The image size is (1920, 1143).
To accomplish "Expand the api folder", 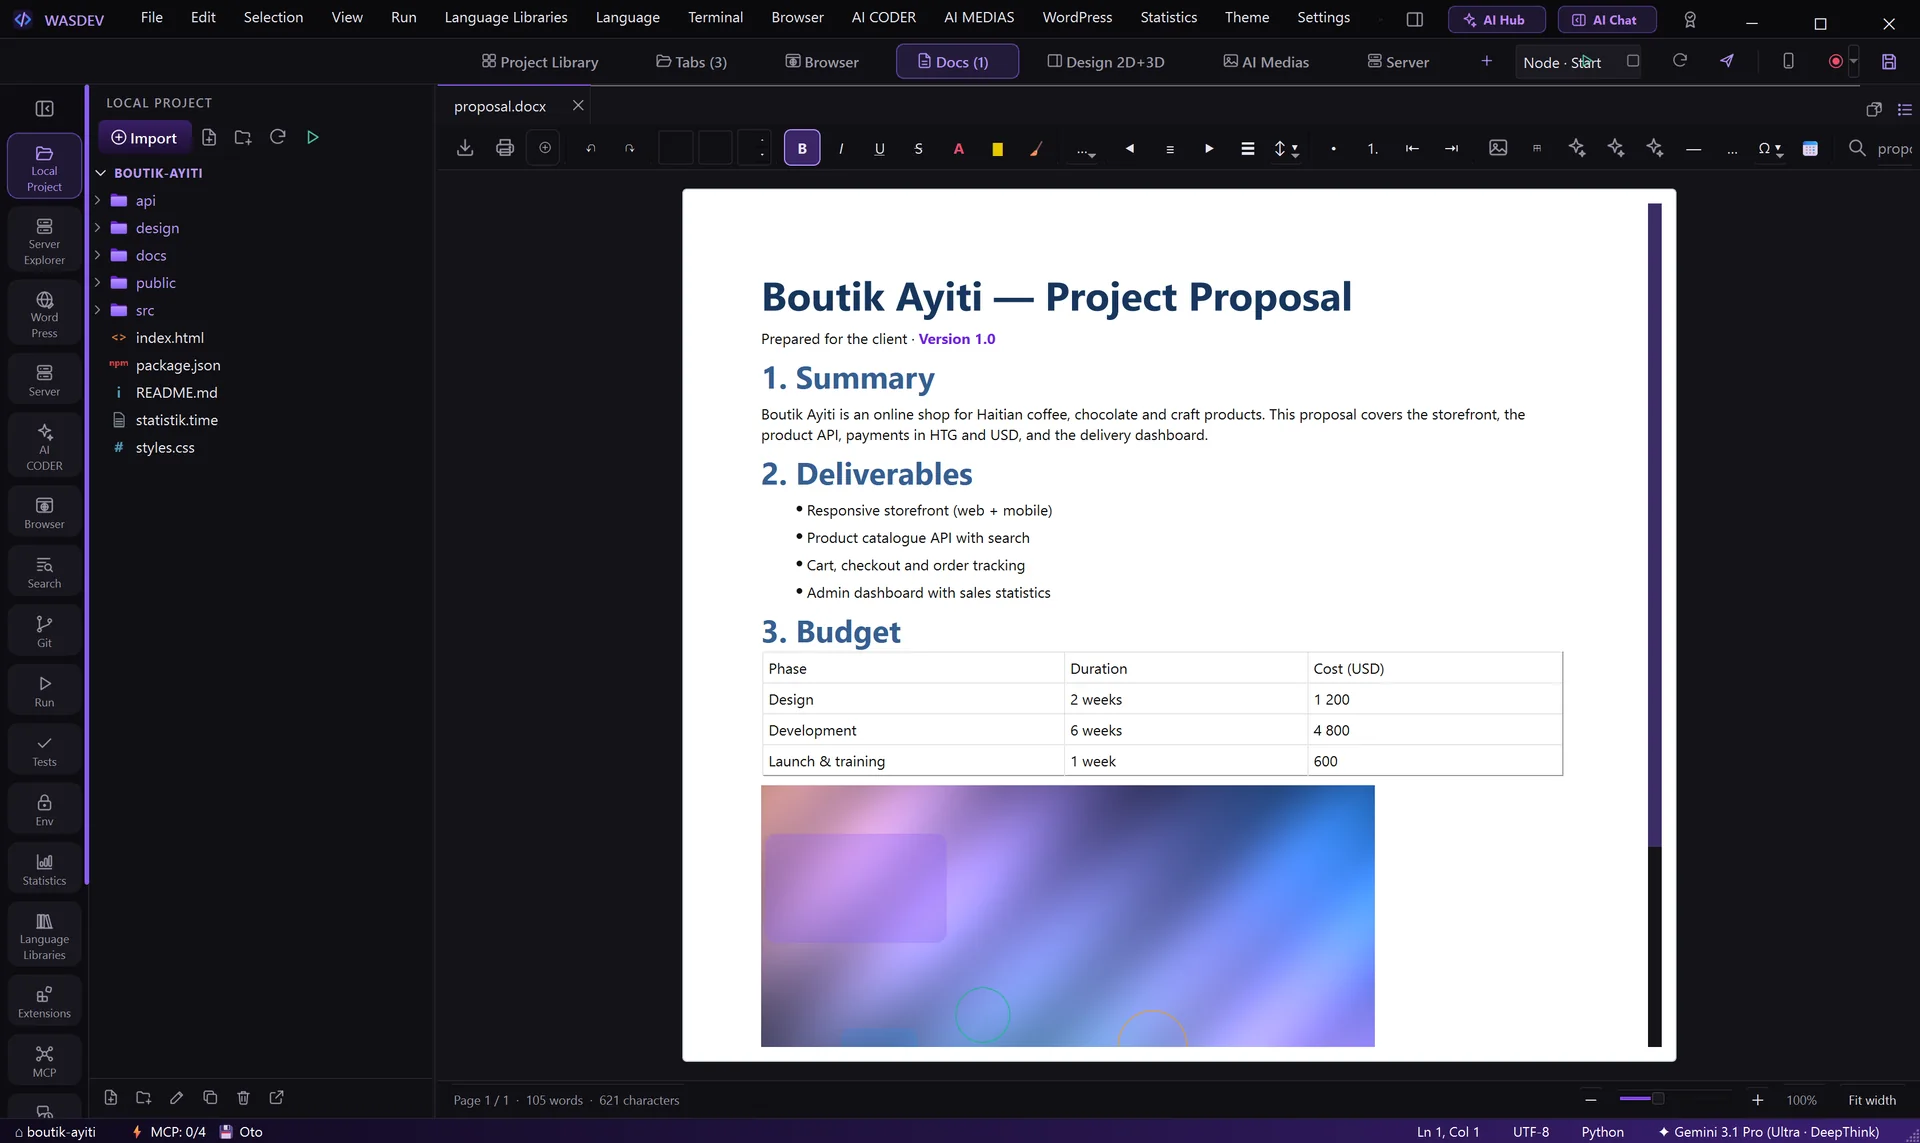I will point(98,200).
